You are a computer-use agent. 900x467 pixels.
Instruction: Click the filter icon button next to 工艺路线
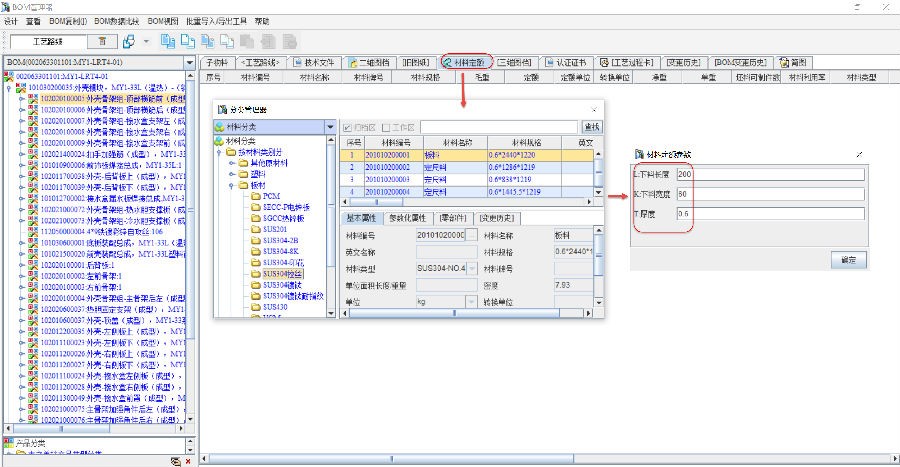(102, 41)
